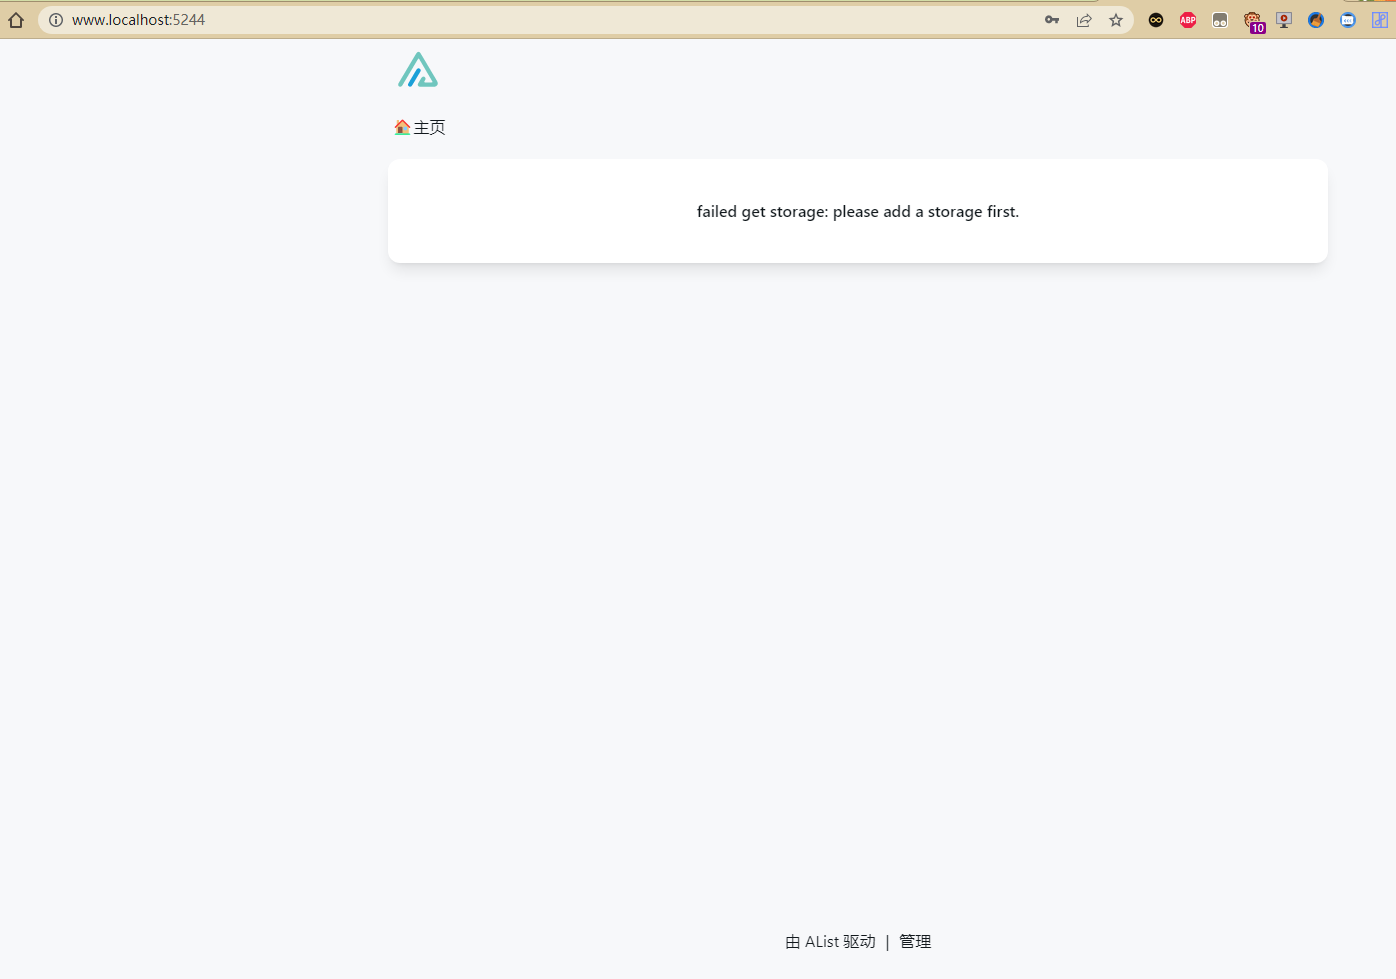
Task: Click the browser home button at far left
Action: (x=15, y=18)
